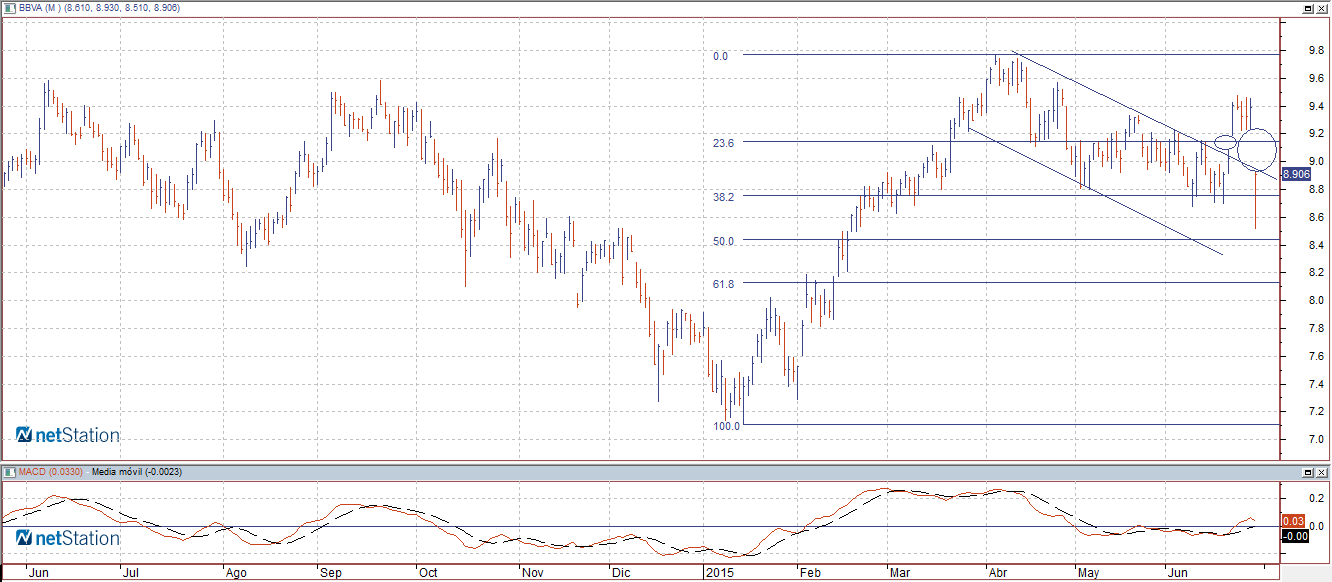This screenshot has height=582, width=1332.
Task: Click the netStation logo in the price chart
Action: 68,435
